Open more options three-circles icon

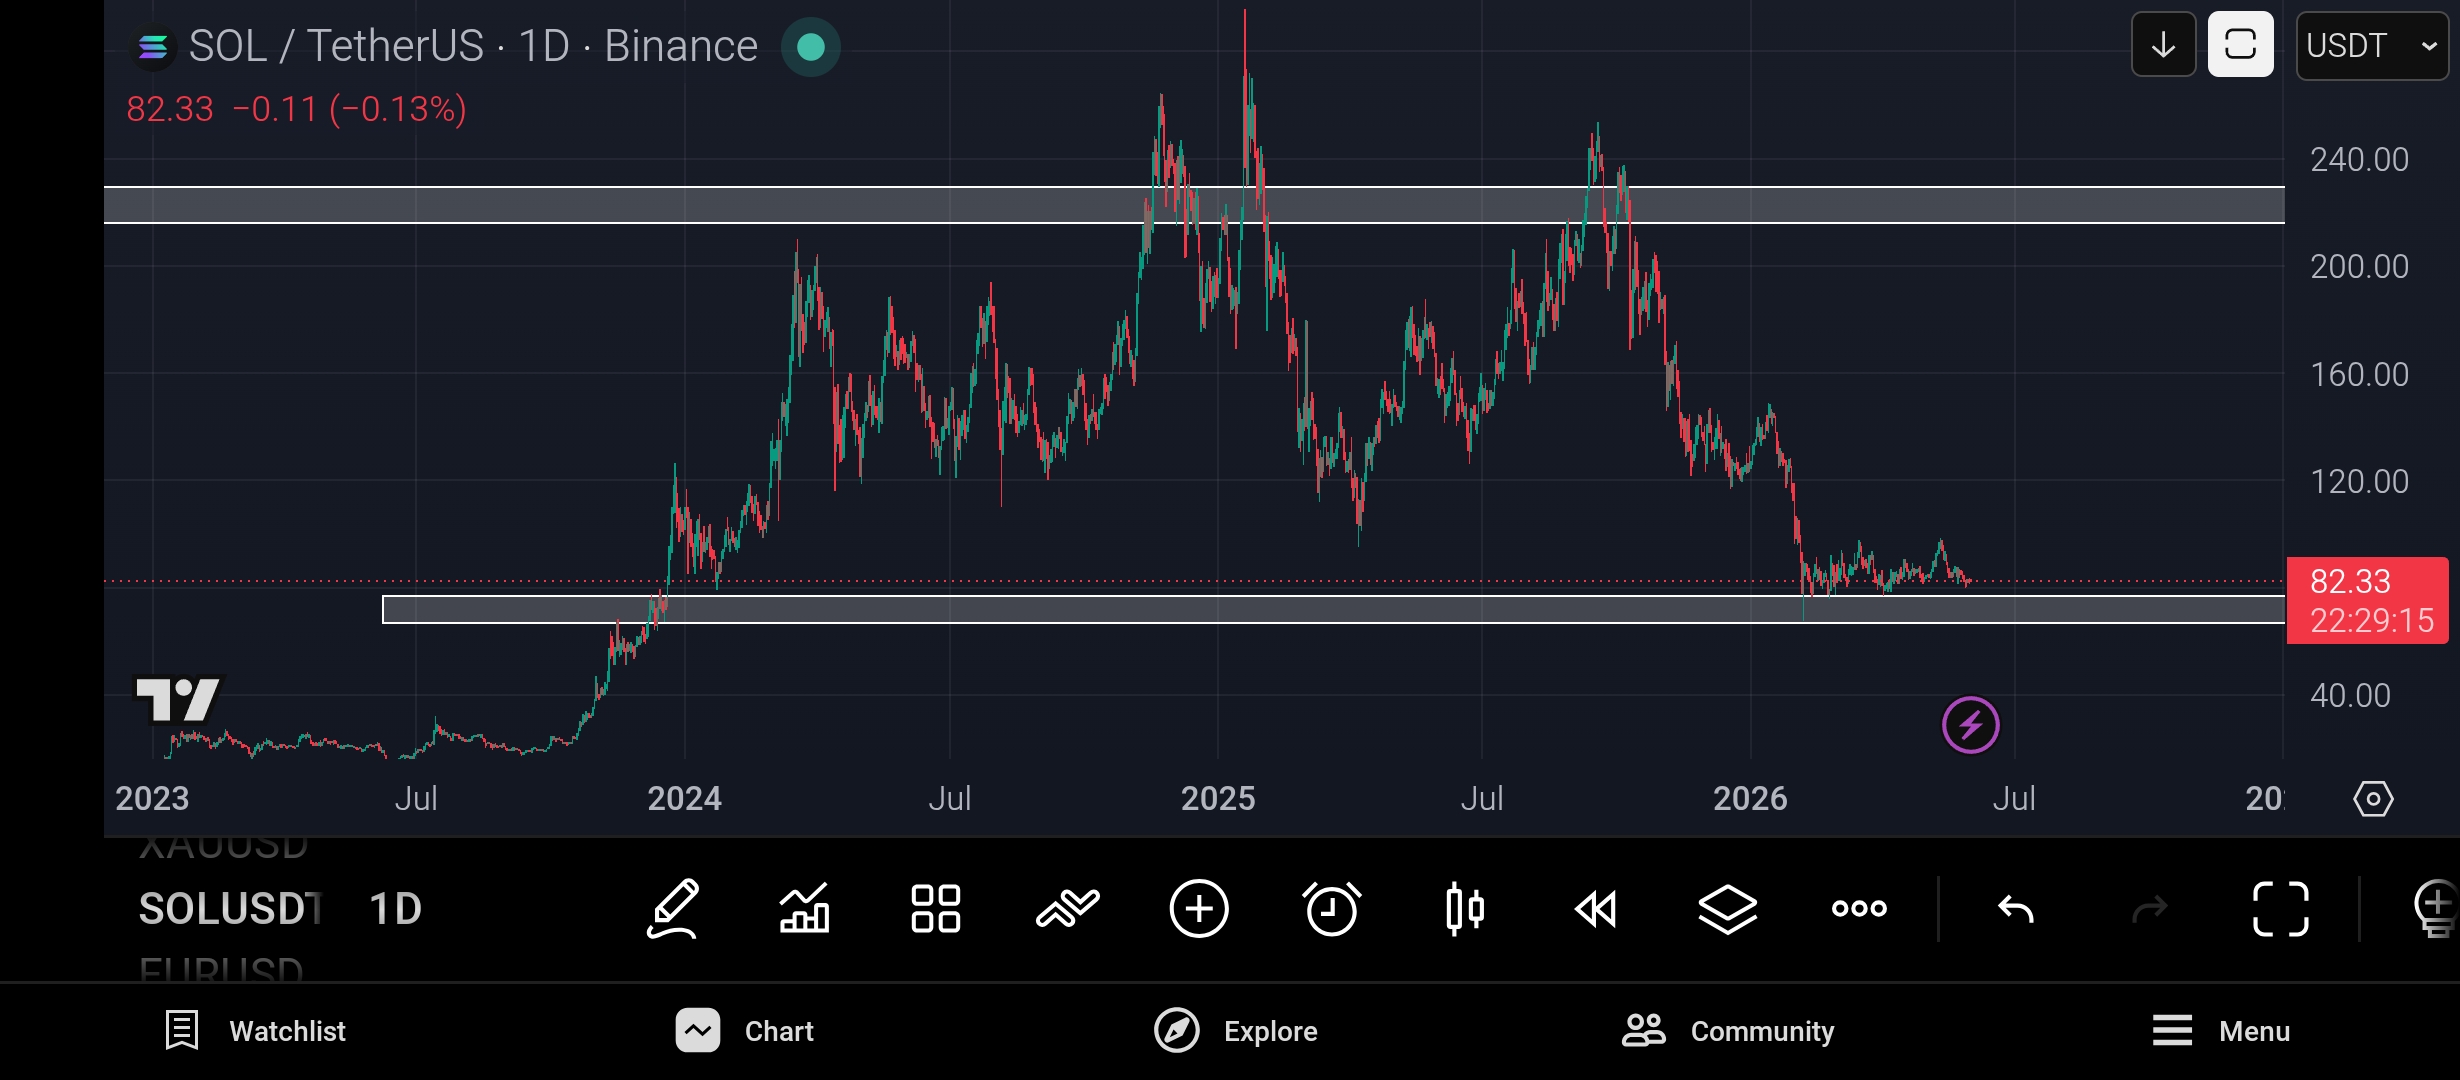point(1859,909)
